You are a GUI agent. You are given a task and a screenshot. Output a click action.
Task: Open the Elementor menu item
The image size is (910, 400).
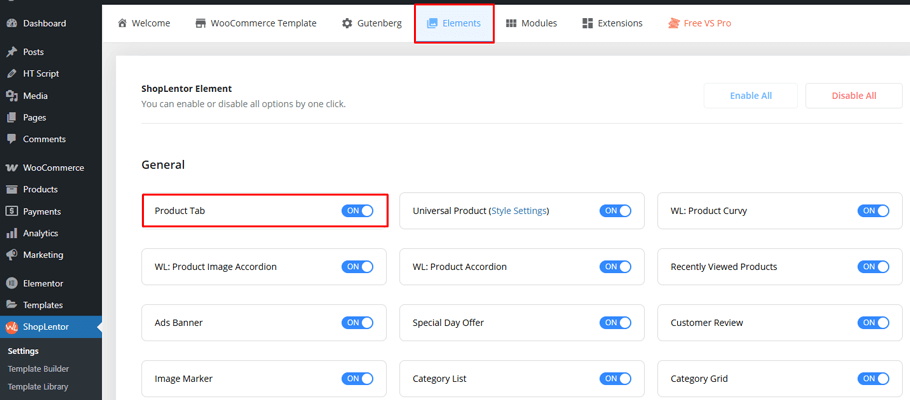pos(50,283)
